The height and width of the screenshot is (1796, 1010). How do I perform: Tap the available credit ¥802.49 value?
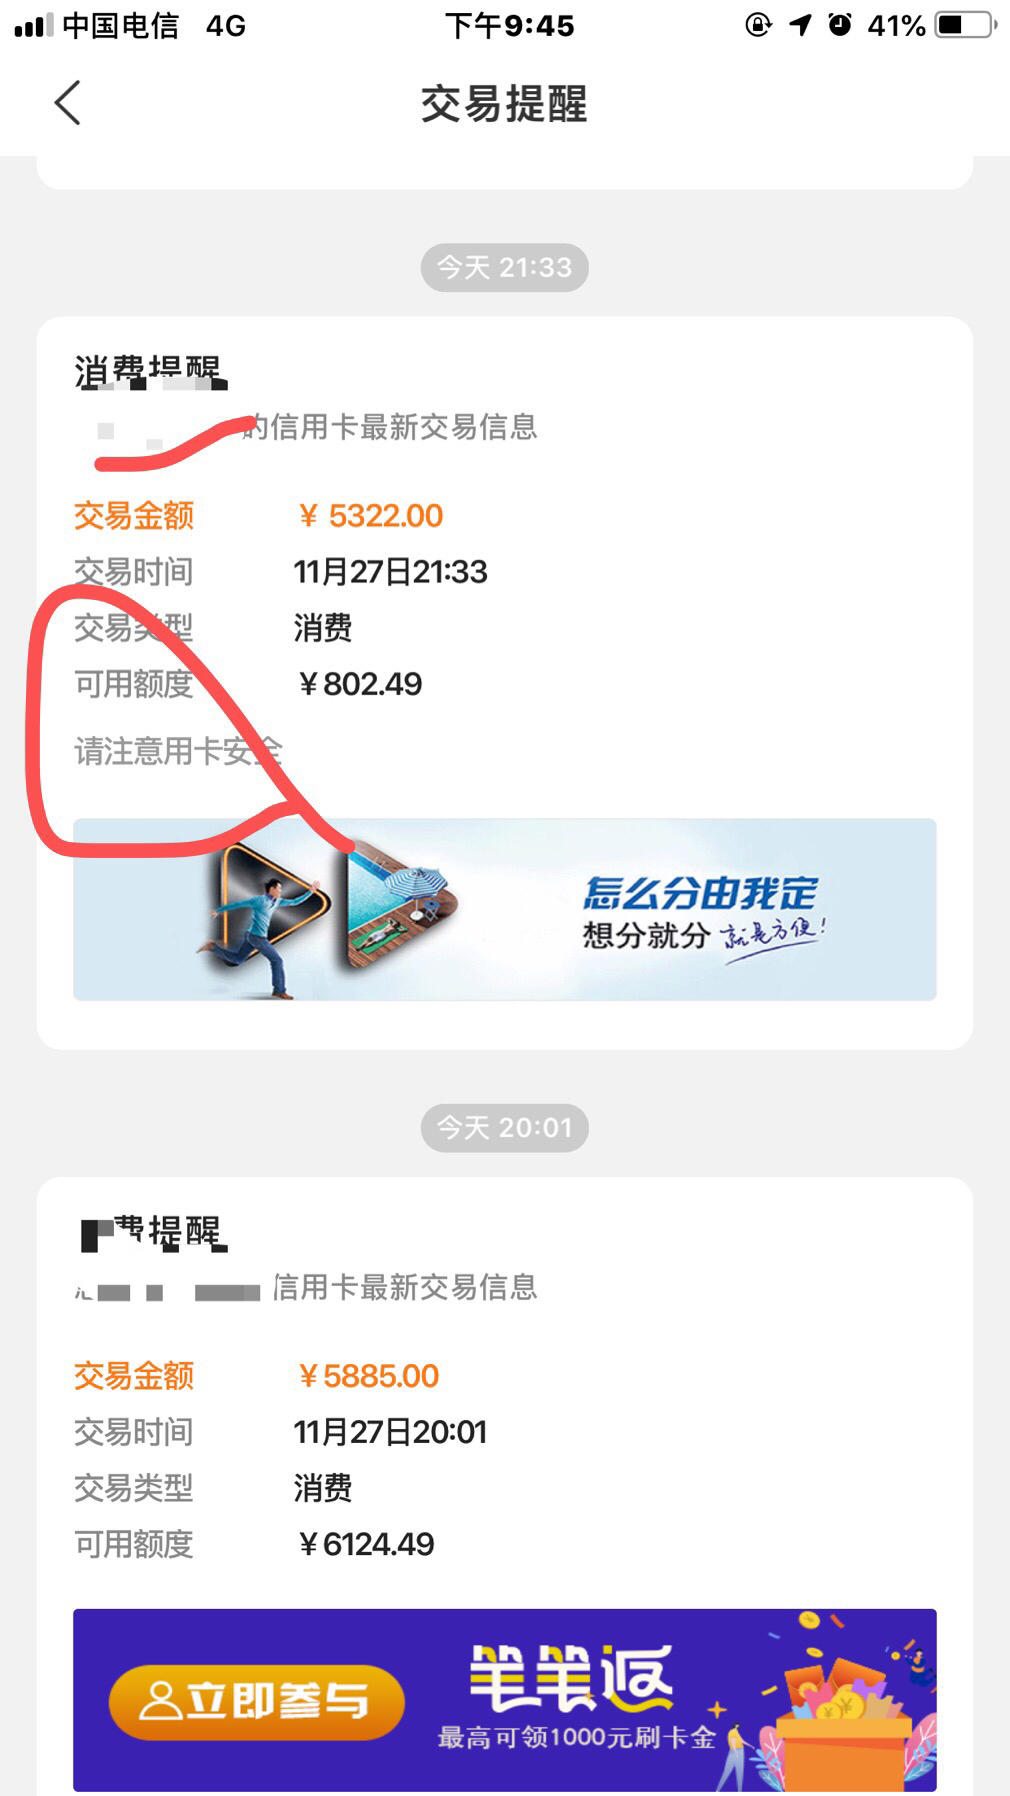pyautogui.click(x=360, y=684)
